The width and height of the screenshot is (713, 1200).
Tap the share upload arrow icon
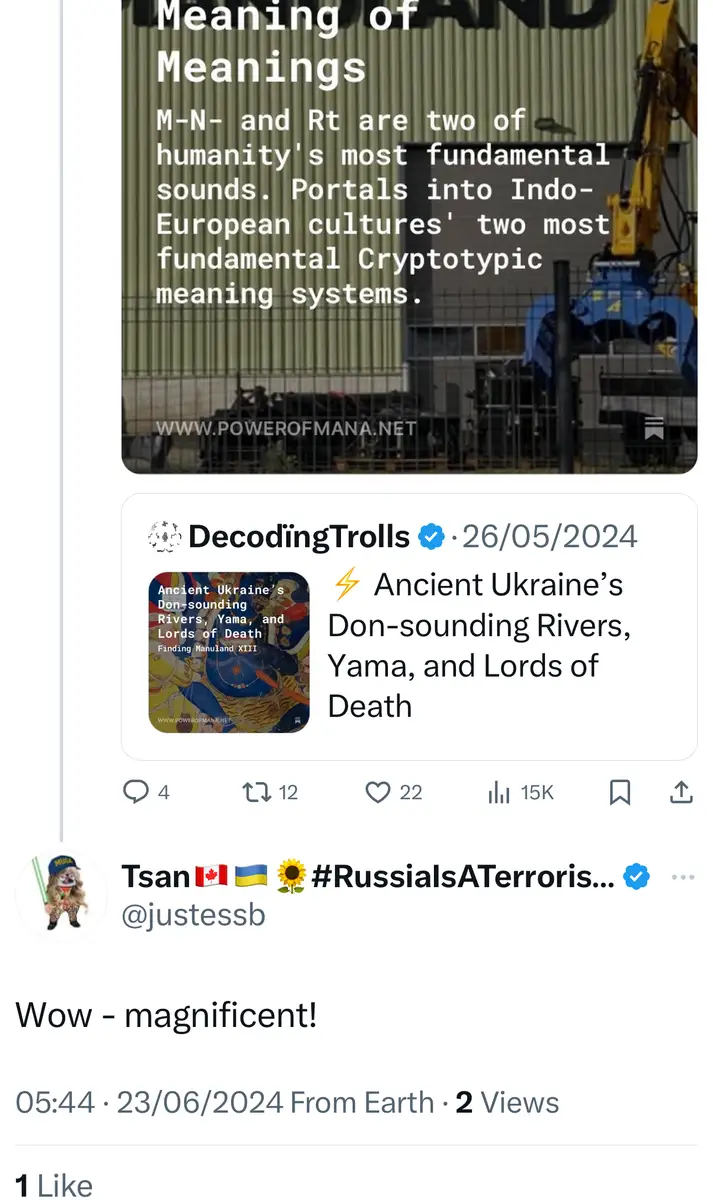pos(680,793)
